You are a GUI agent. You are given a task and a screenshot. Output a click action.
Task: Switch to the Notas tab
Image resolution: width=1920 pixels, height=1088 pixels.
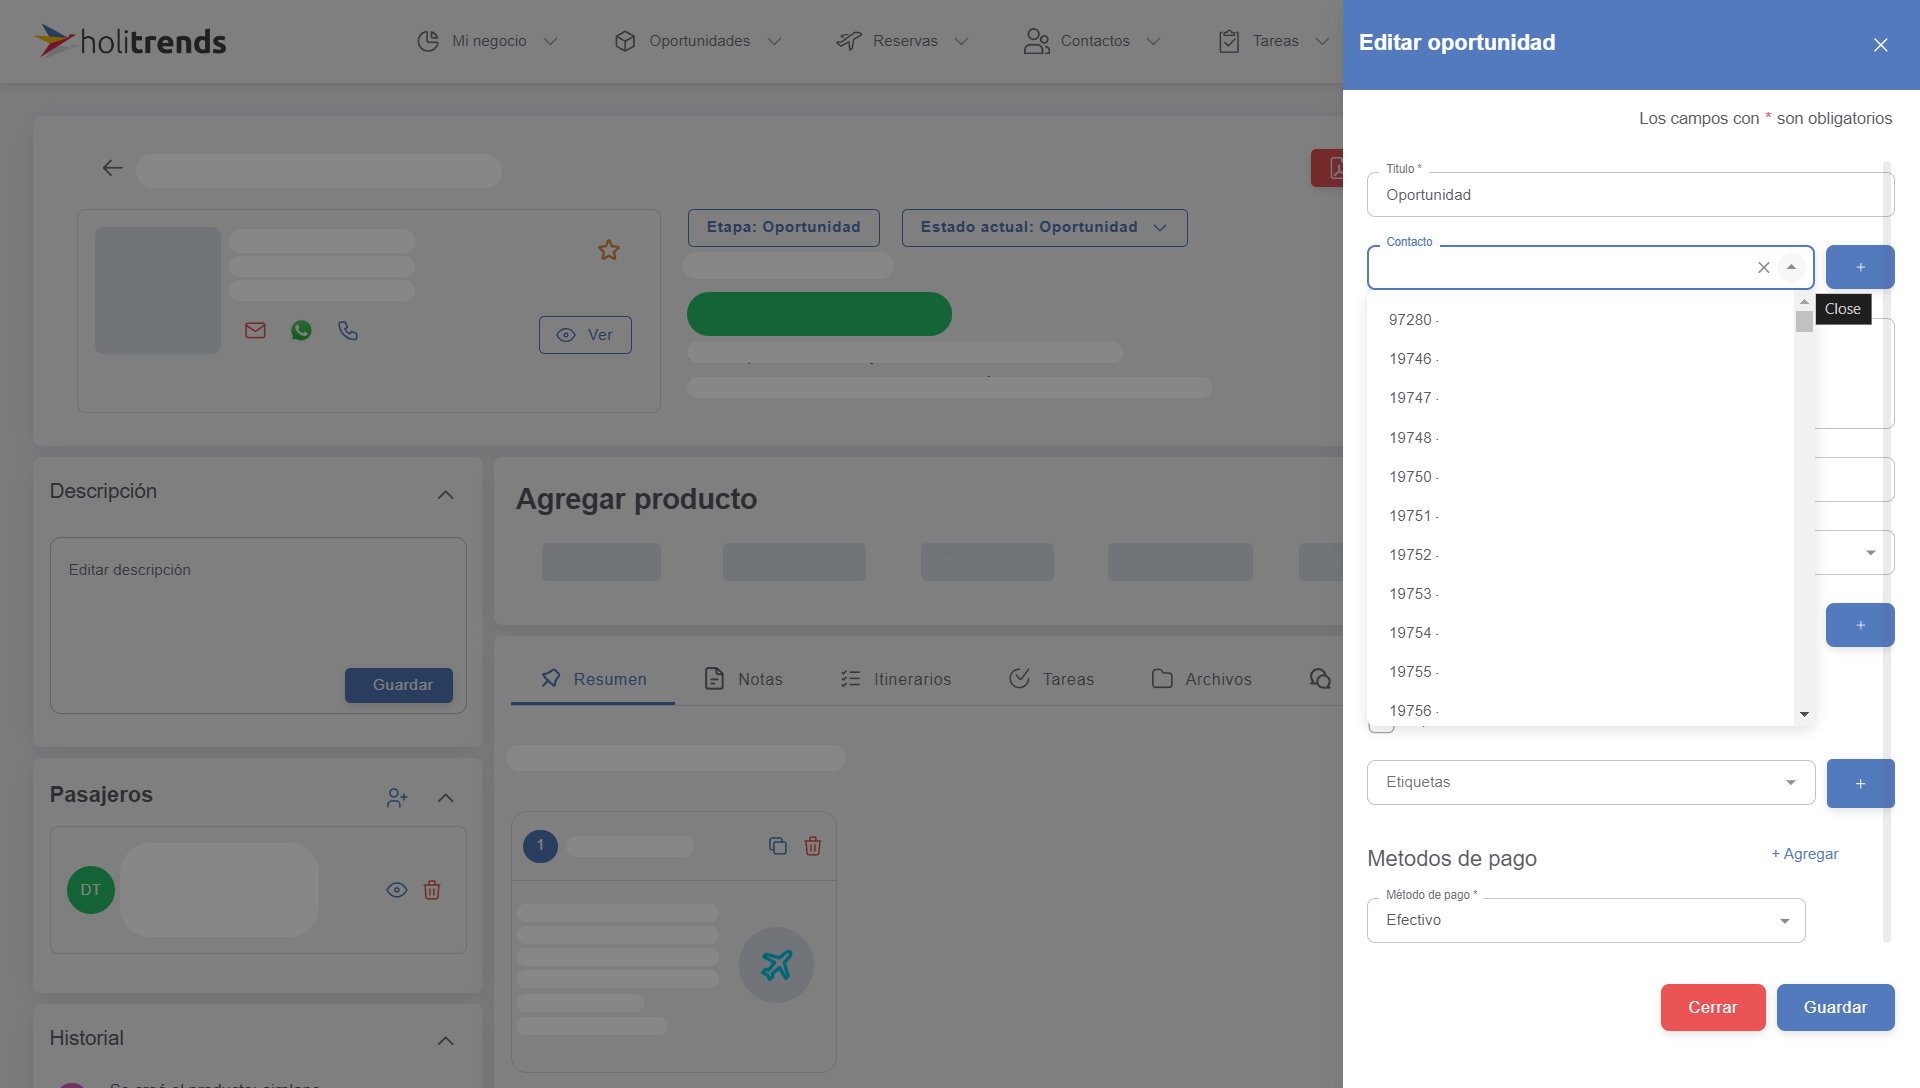[760, 678]
